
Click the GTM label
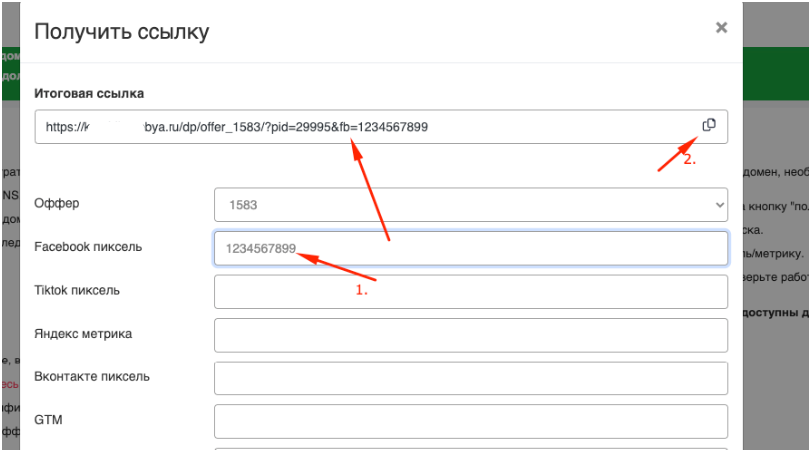tap(48, 419)
